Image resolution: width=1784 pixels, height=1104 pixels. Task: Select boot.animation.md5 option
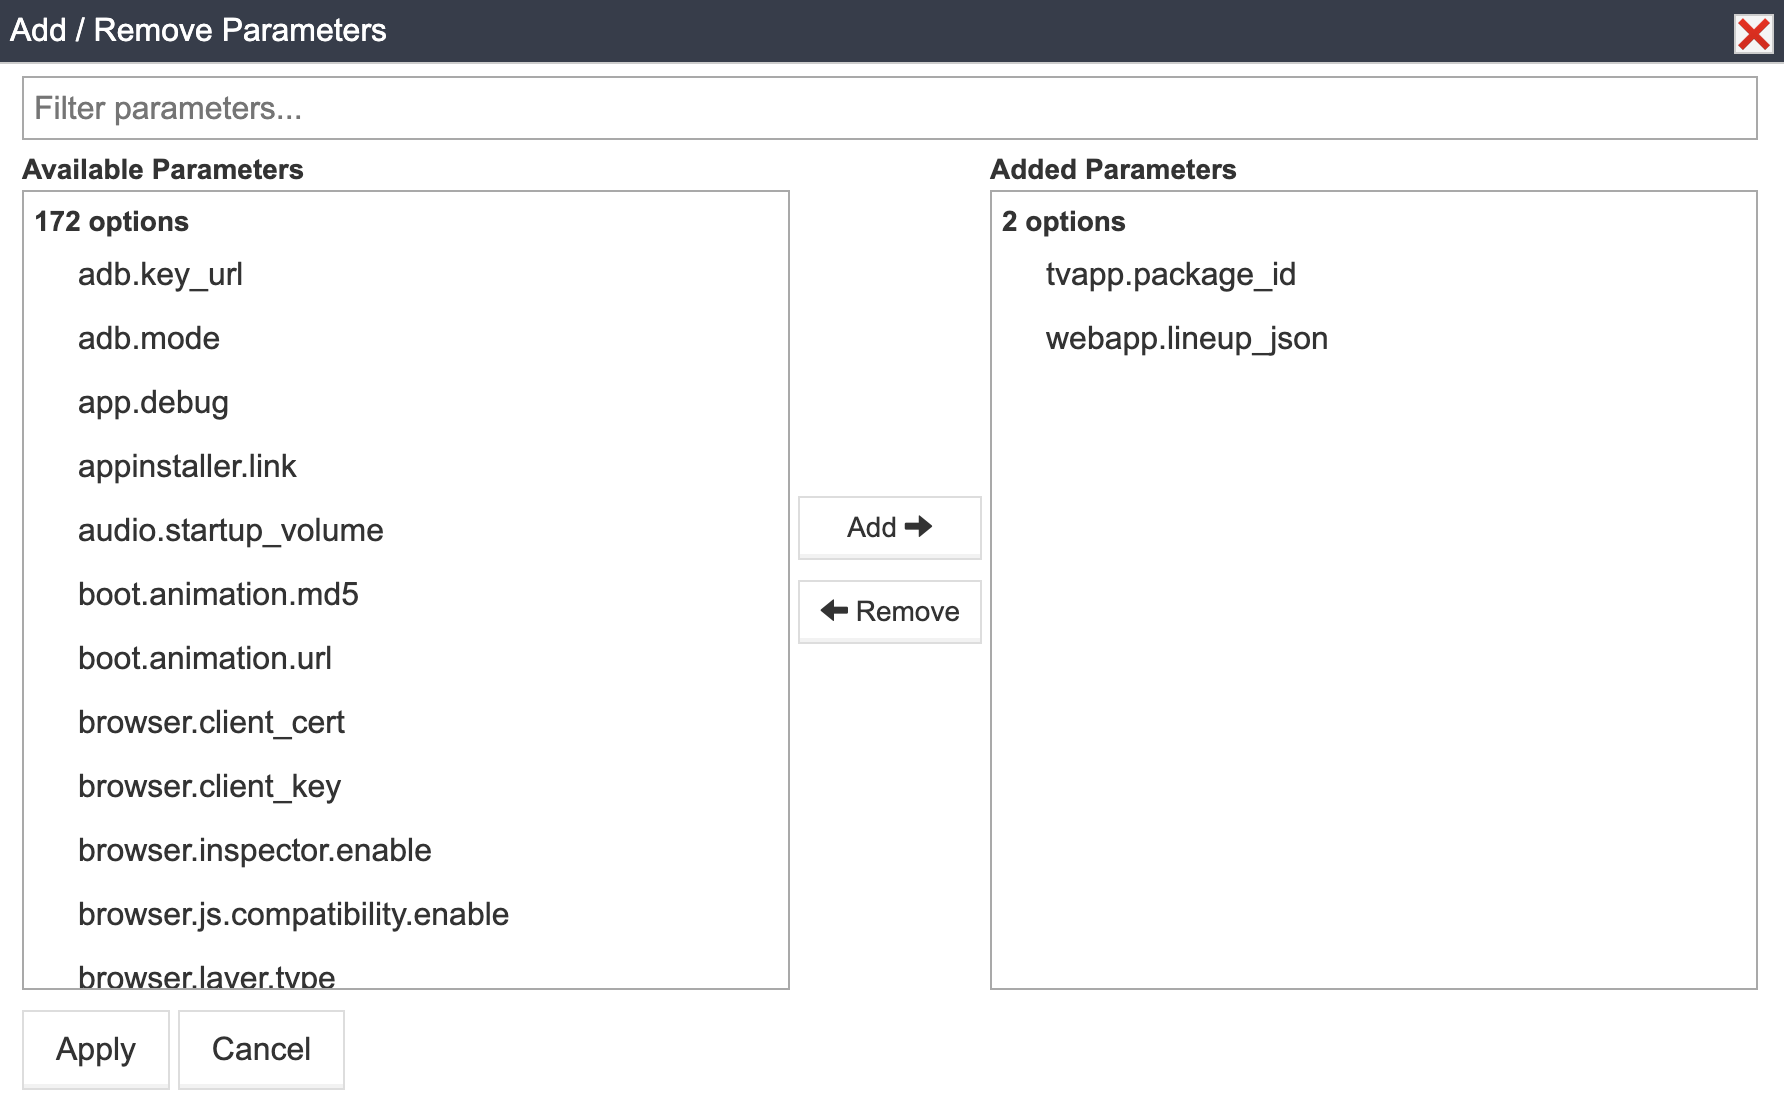coord(218,595)
